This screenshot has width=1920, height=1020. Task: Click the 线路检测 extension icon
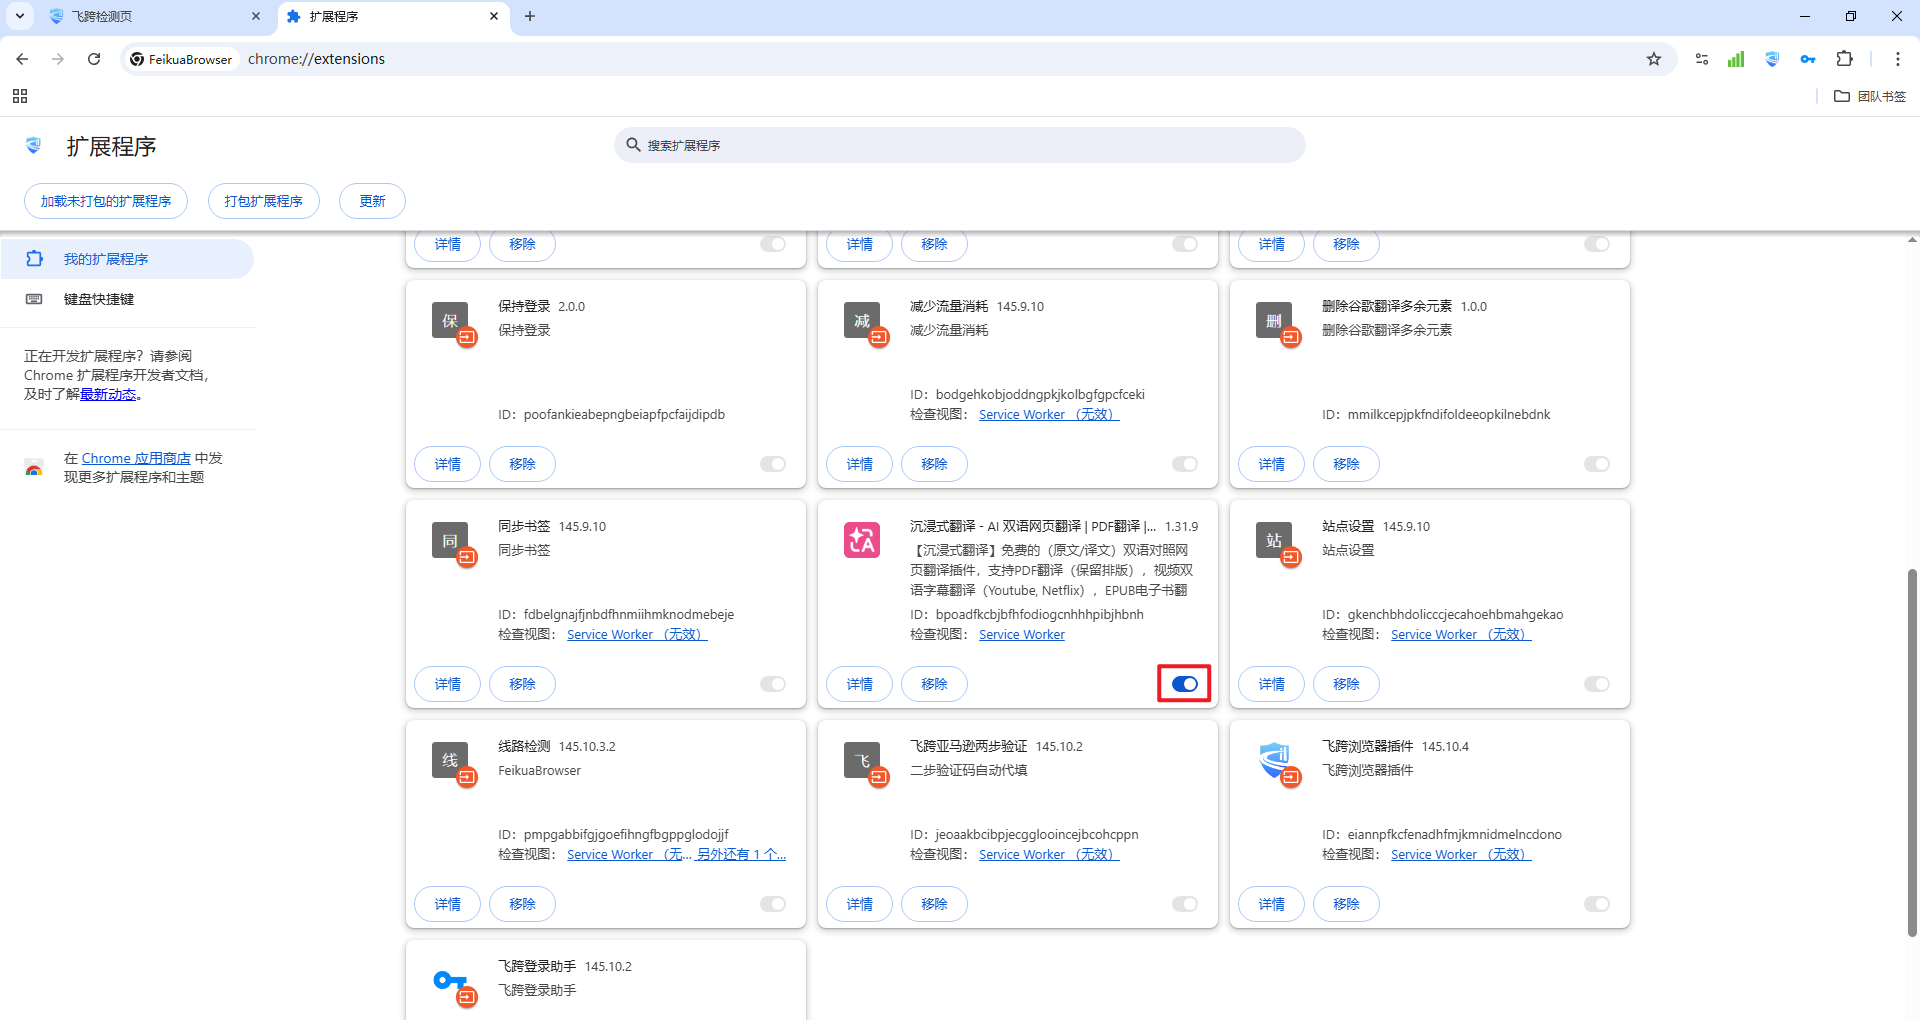[x=450, y=761]
